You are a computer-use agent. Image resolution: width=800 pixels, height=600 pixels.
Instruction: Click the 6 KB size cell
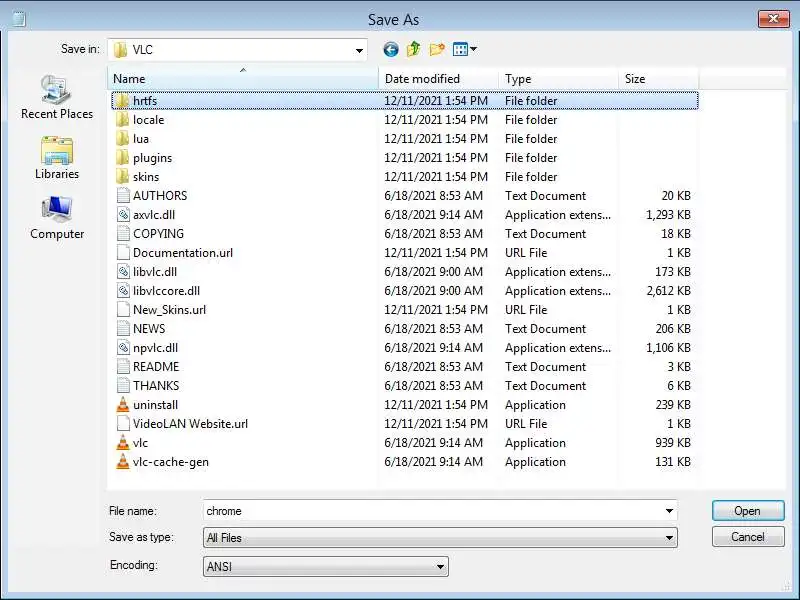pos(679,386)
